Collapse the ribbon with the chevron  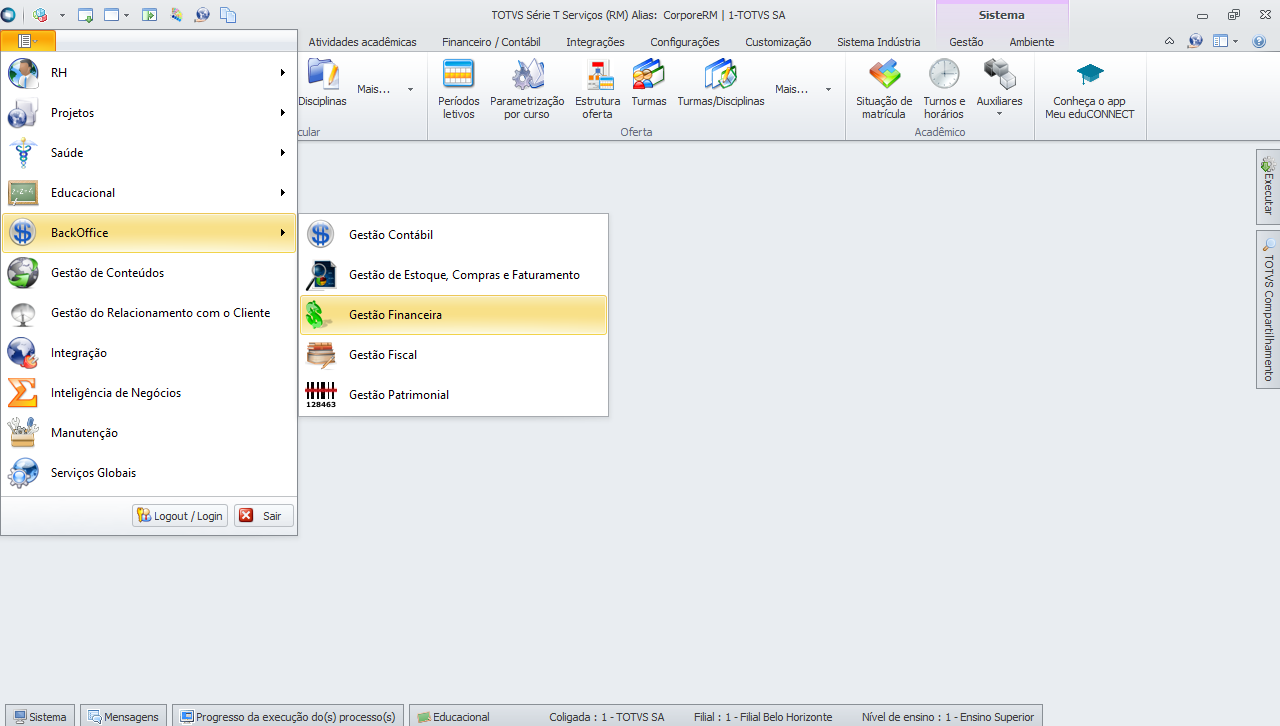pos(1169,41)
